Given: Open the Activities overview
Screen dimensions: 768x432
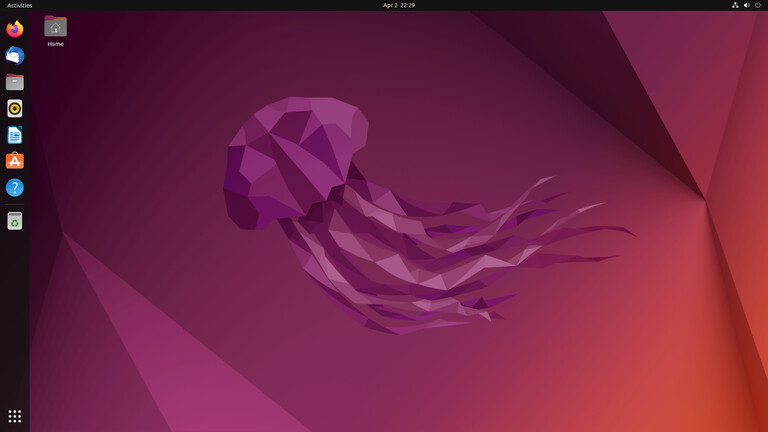Looking at the screenshot, I should pyautogui.click(x=20, y=5).
